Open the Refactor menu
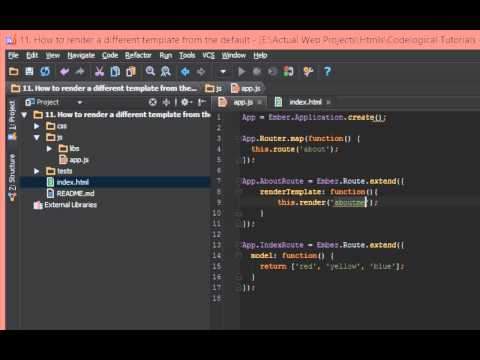Viewport: 480px width, 360px height. (x=138, y=55)
